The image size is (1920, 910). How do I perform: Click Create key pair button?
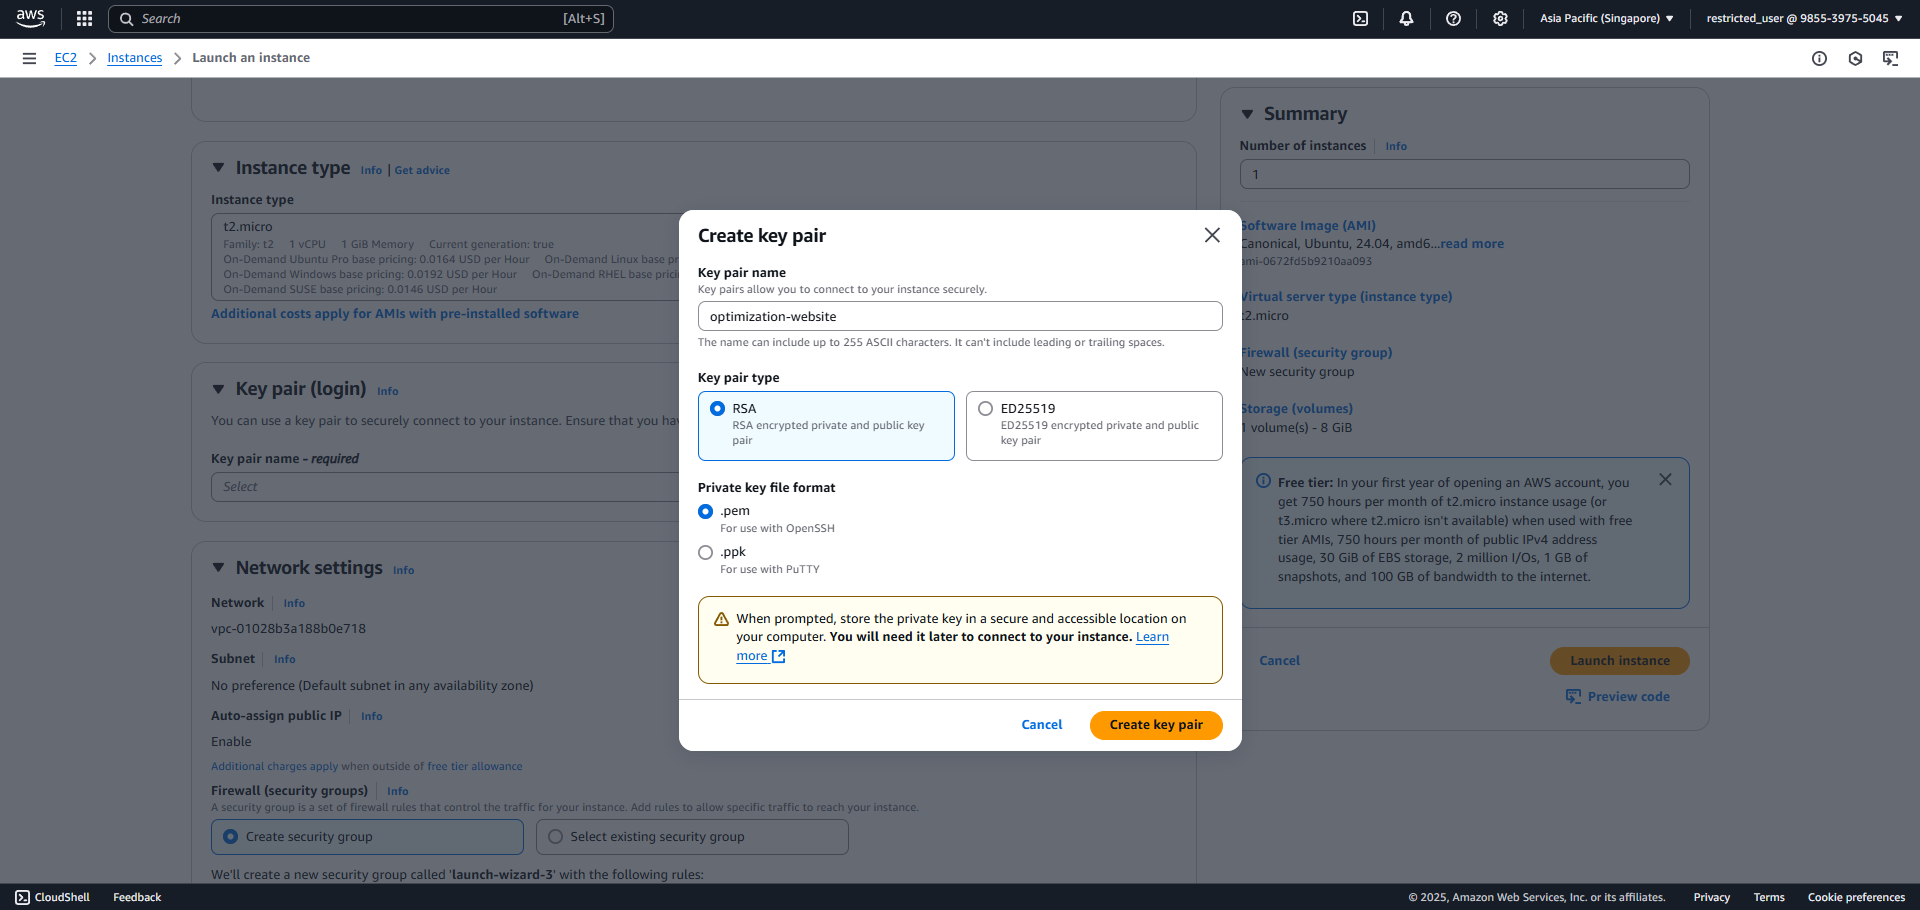coord(1156,725)
